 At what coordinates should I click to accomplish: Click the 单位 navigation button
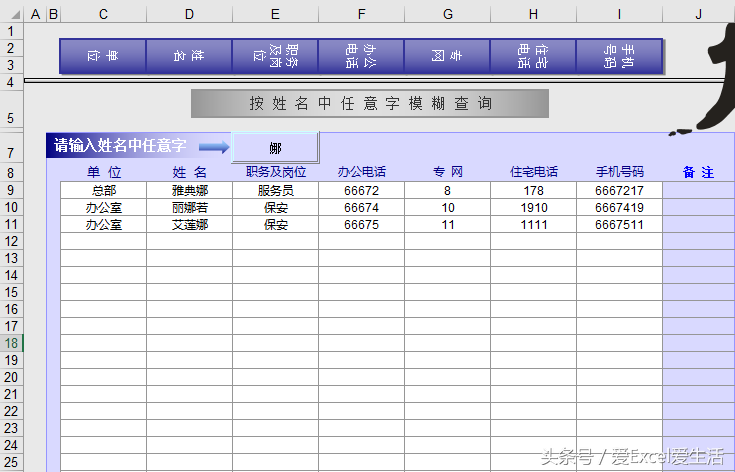pos(103,56)
